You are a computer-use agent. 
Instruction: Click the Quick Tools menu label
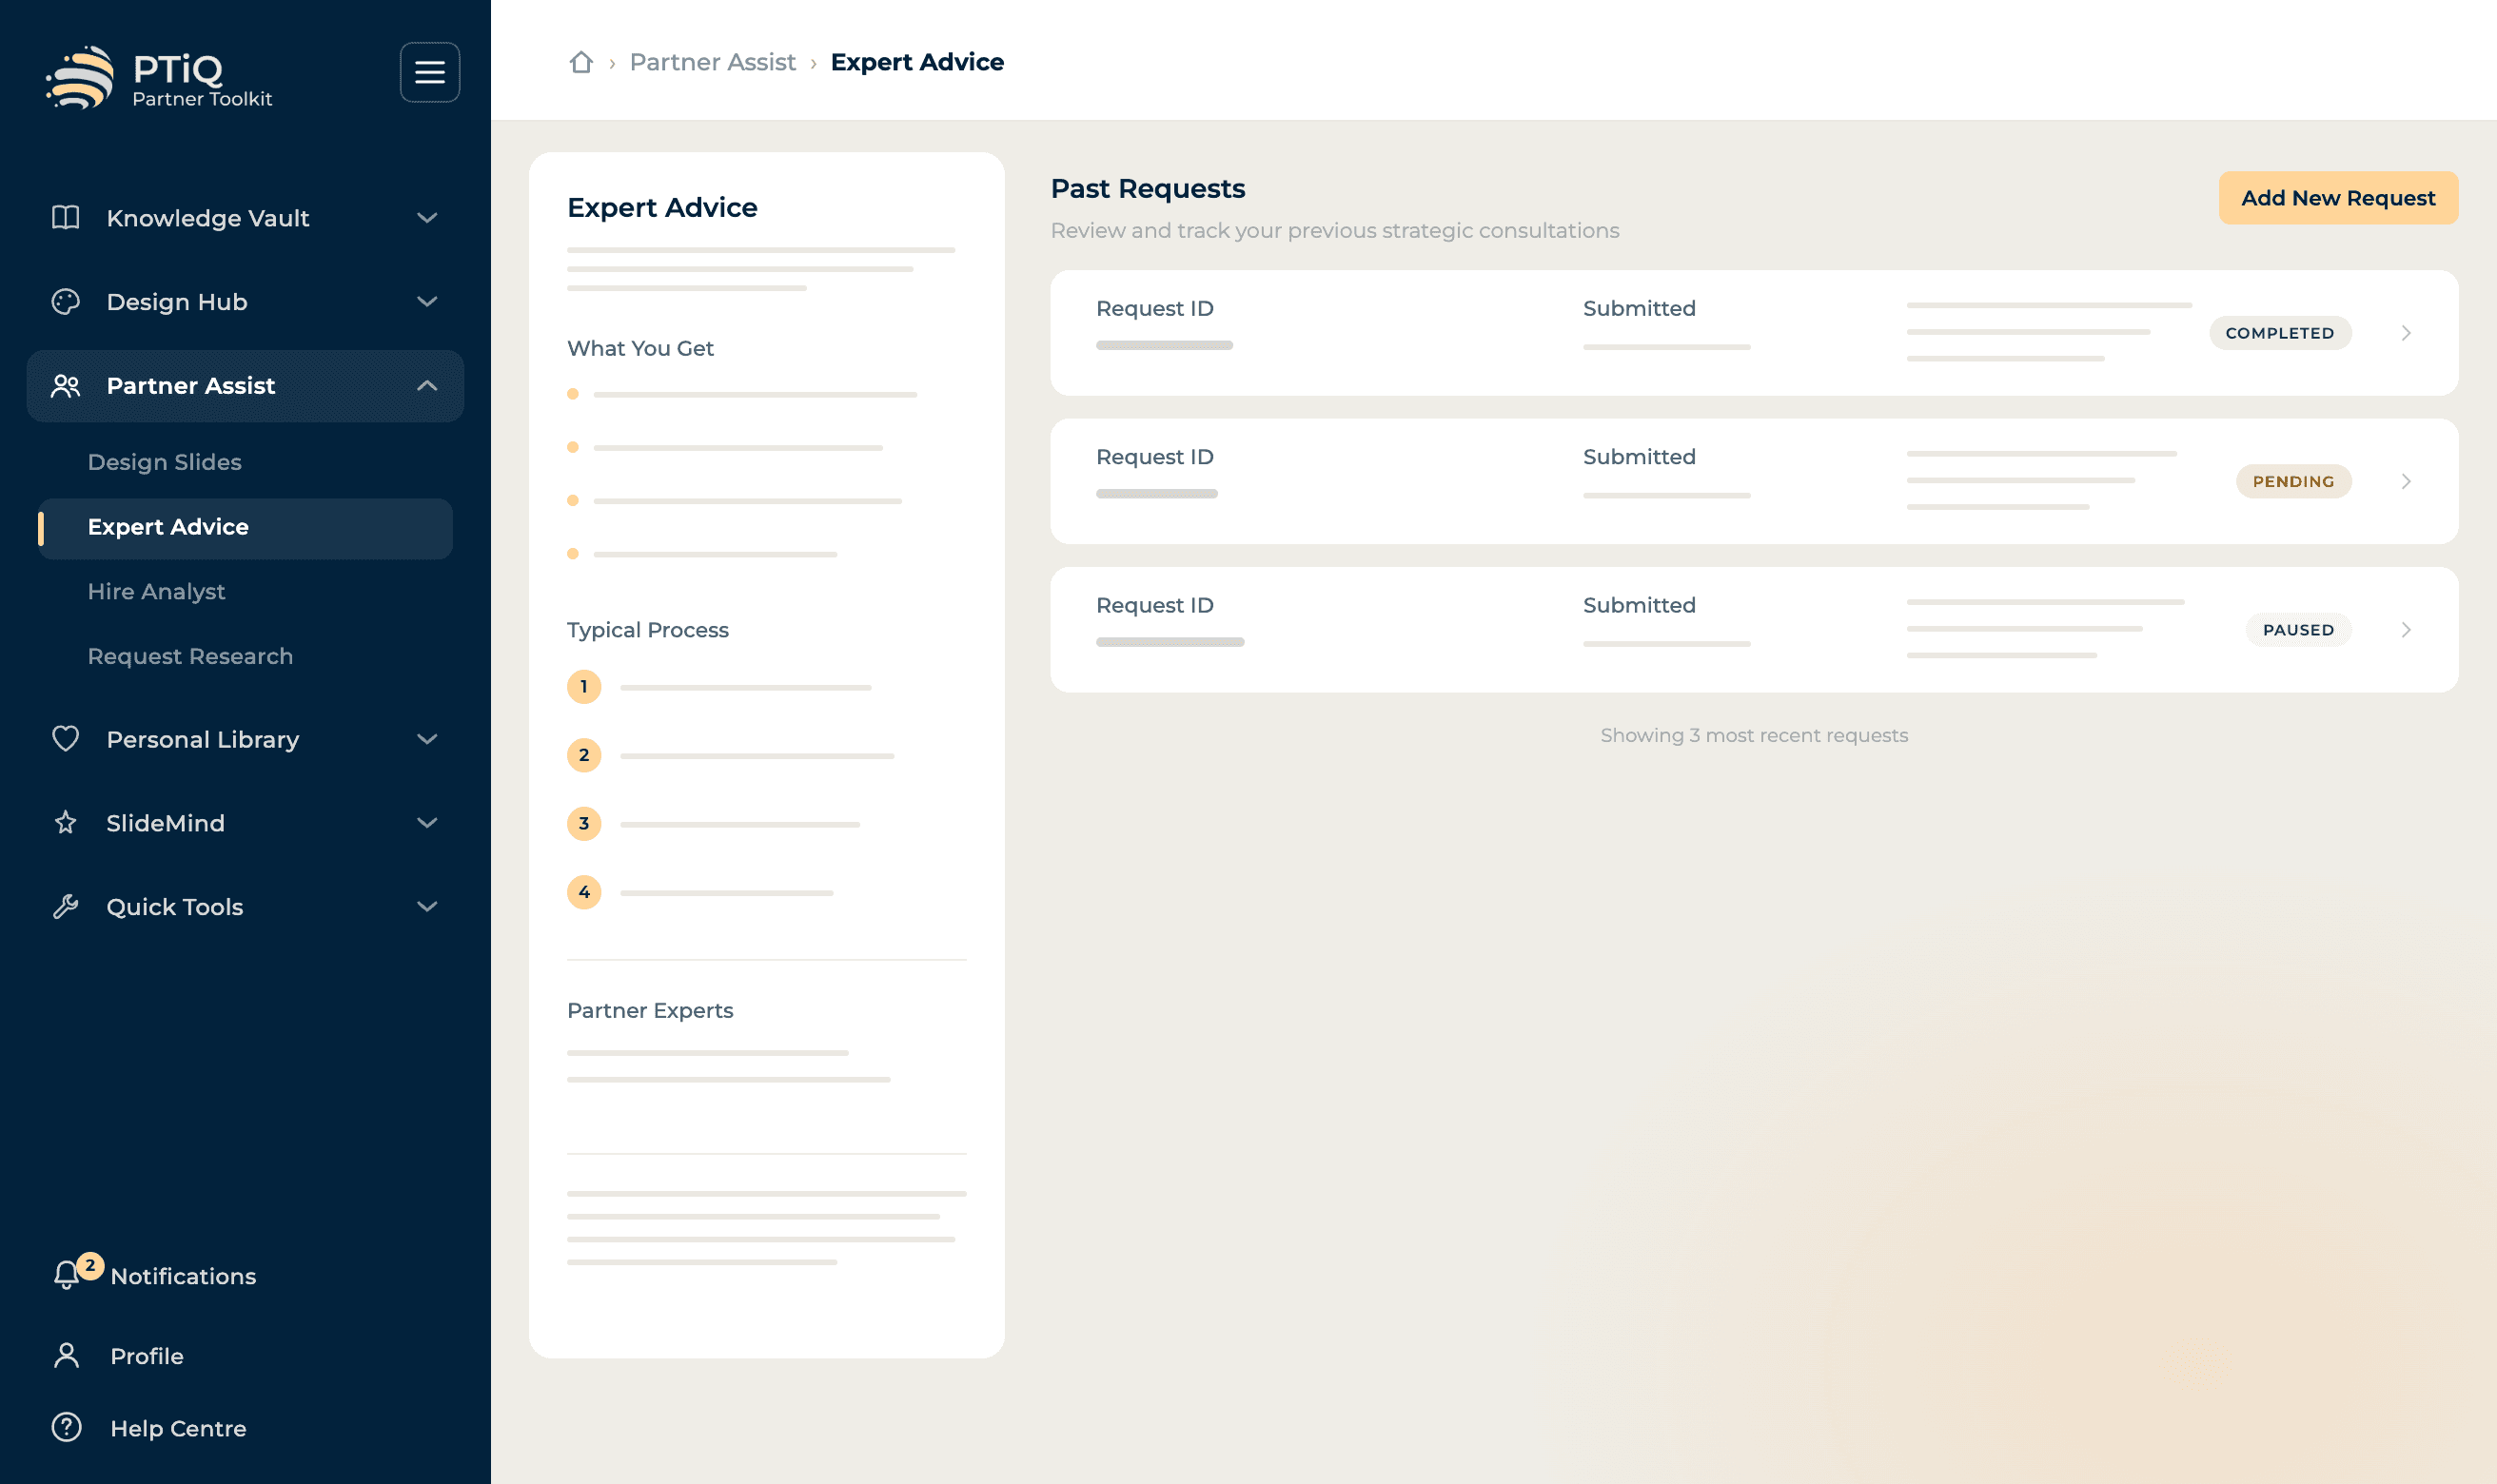tap(175, 907)
